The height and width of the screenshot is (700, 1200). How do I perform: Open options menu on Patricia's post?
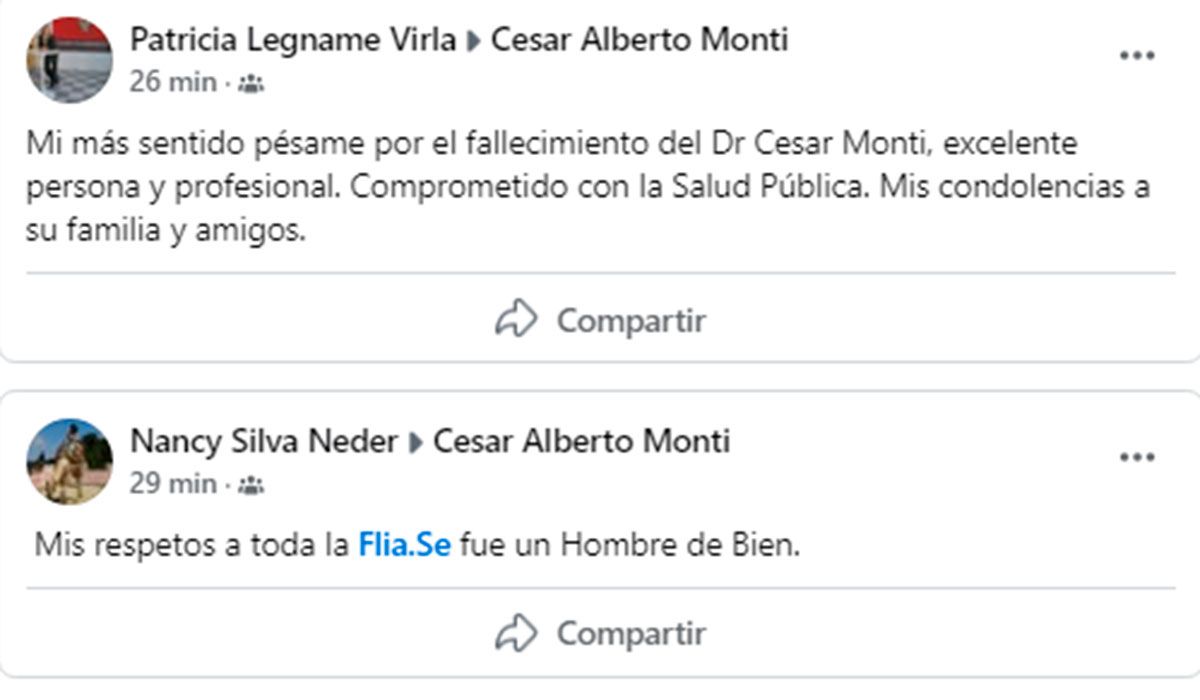tap(1137, 56)
